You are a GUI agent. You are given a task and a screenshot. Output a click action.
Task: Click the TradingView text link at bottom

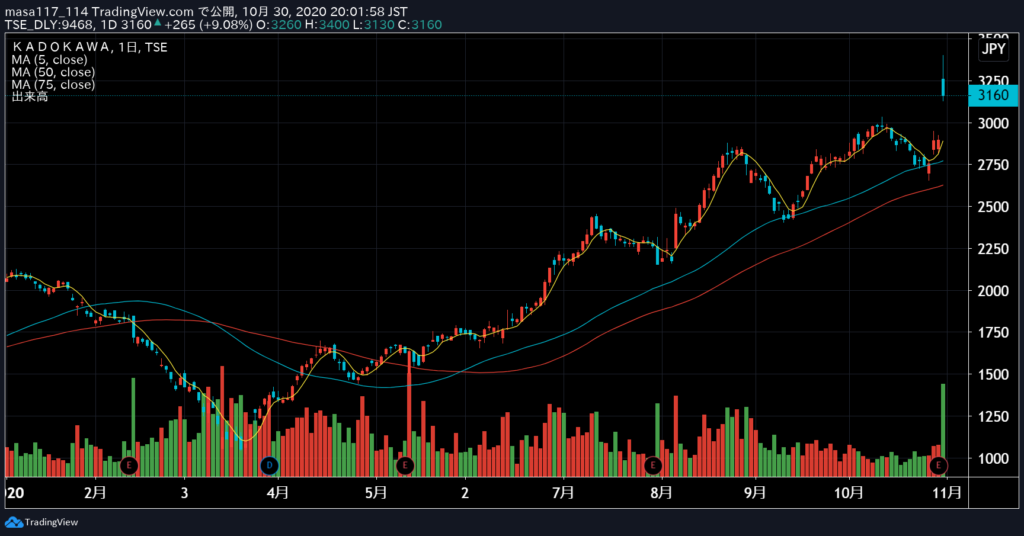pyautogui.click(x=51, y=522)
